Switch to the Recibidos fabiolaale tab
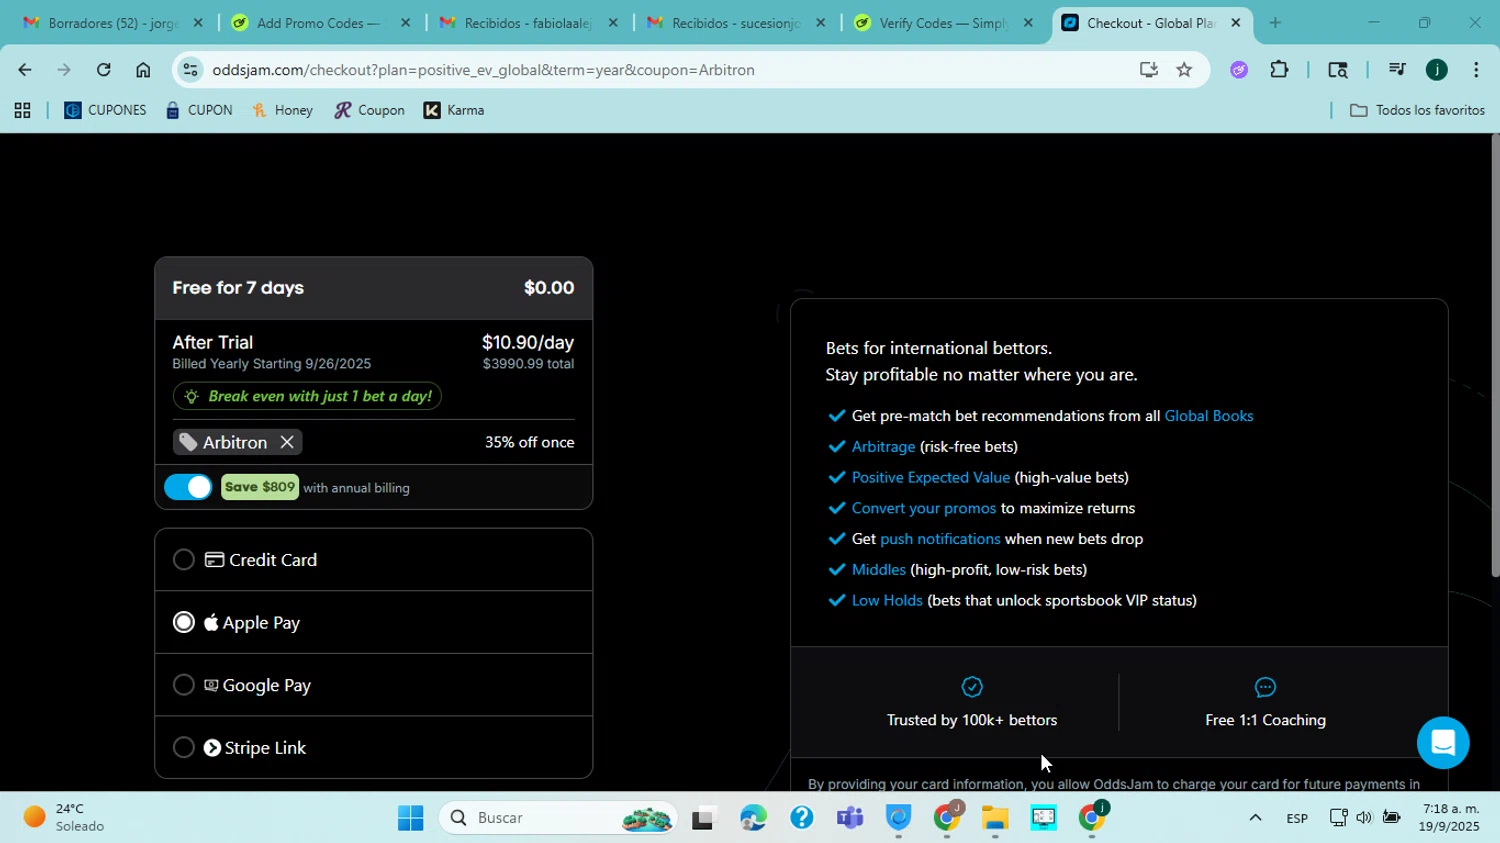The width and height of the screenshot is (1500, 843). (527, 23)
